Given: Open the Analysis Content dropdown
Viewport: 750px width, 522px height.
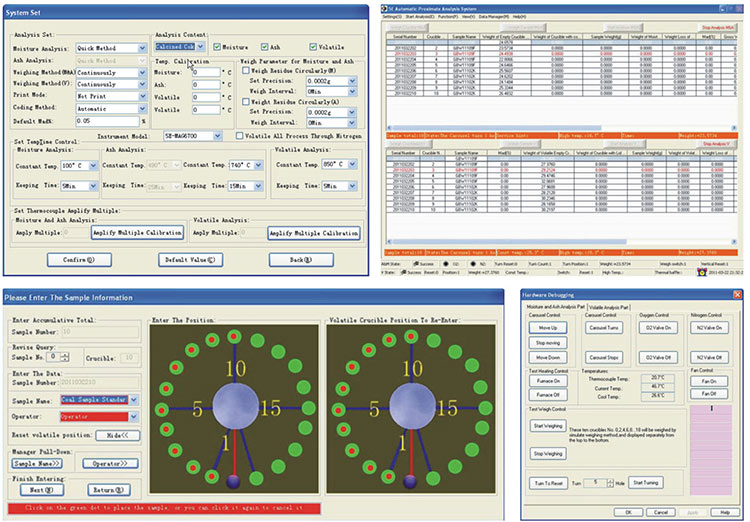Looking at the screenshot, I should click(200, 46).
